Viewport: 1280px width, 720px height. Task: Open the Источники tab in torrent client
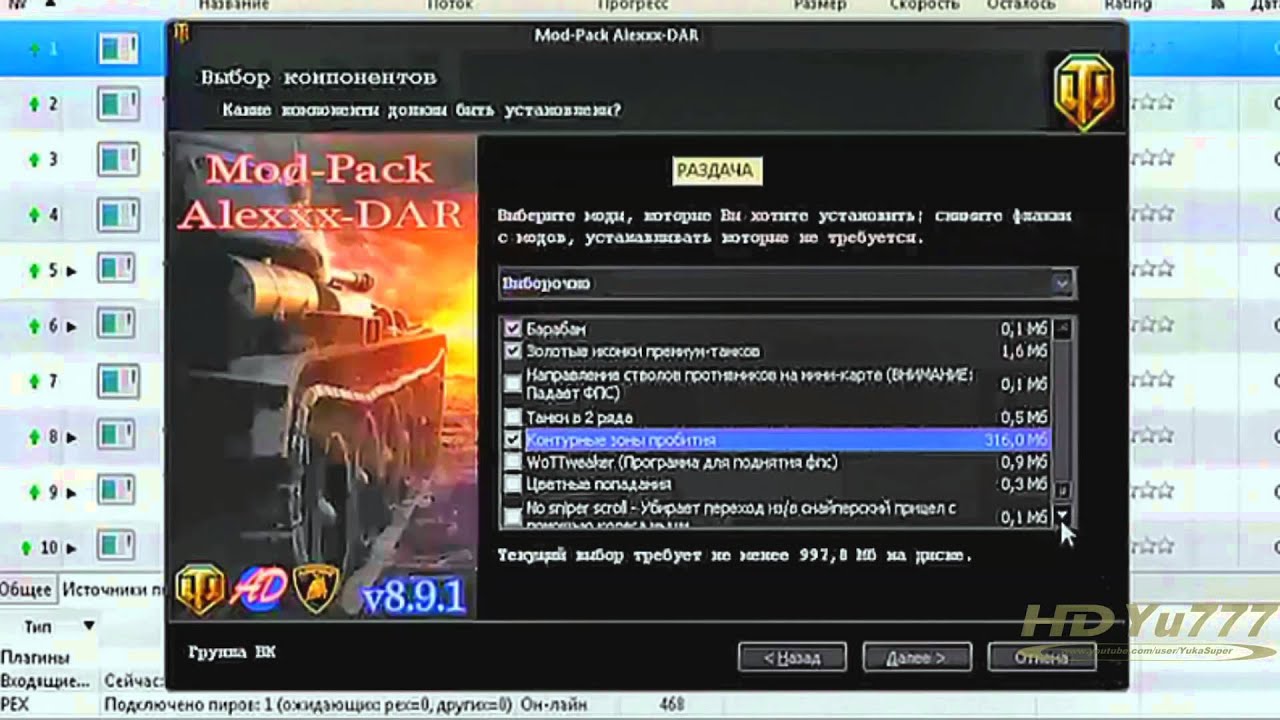112,590
